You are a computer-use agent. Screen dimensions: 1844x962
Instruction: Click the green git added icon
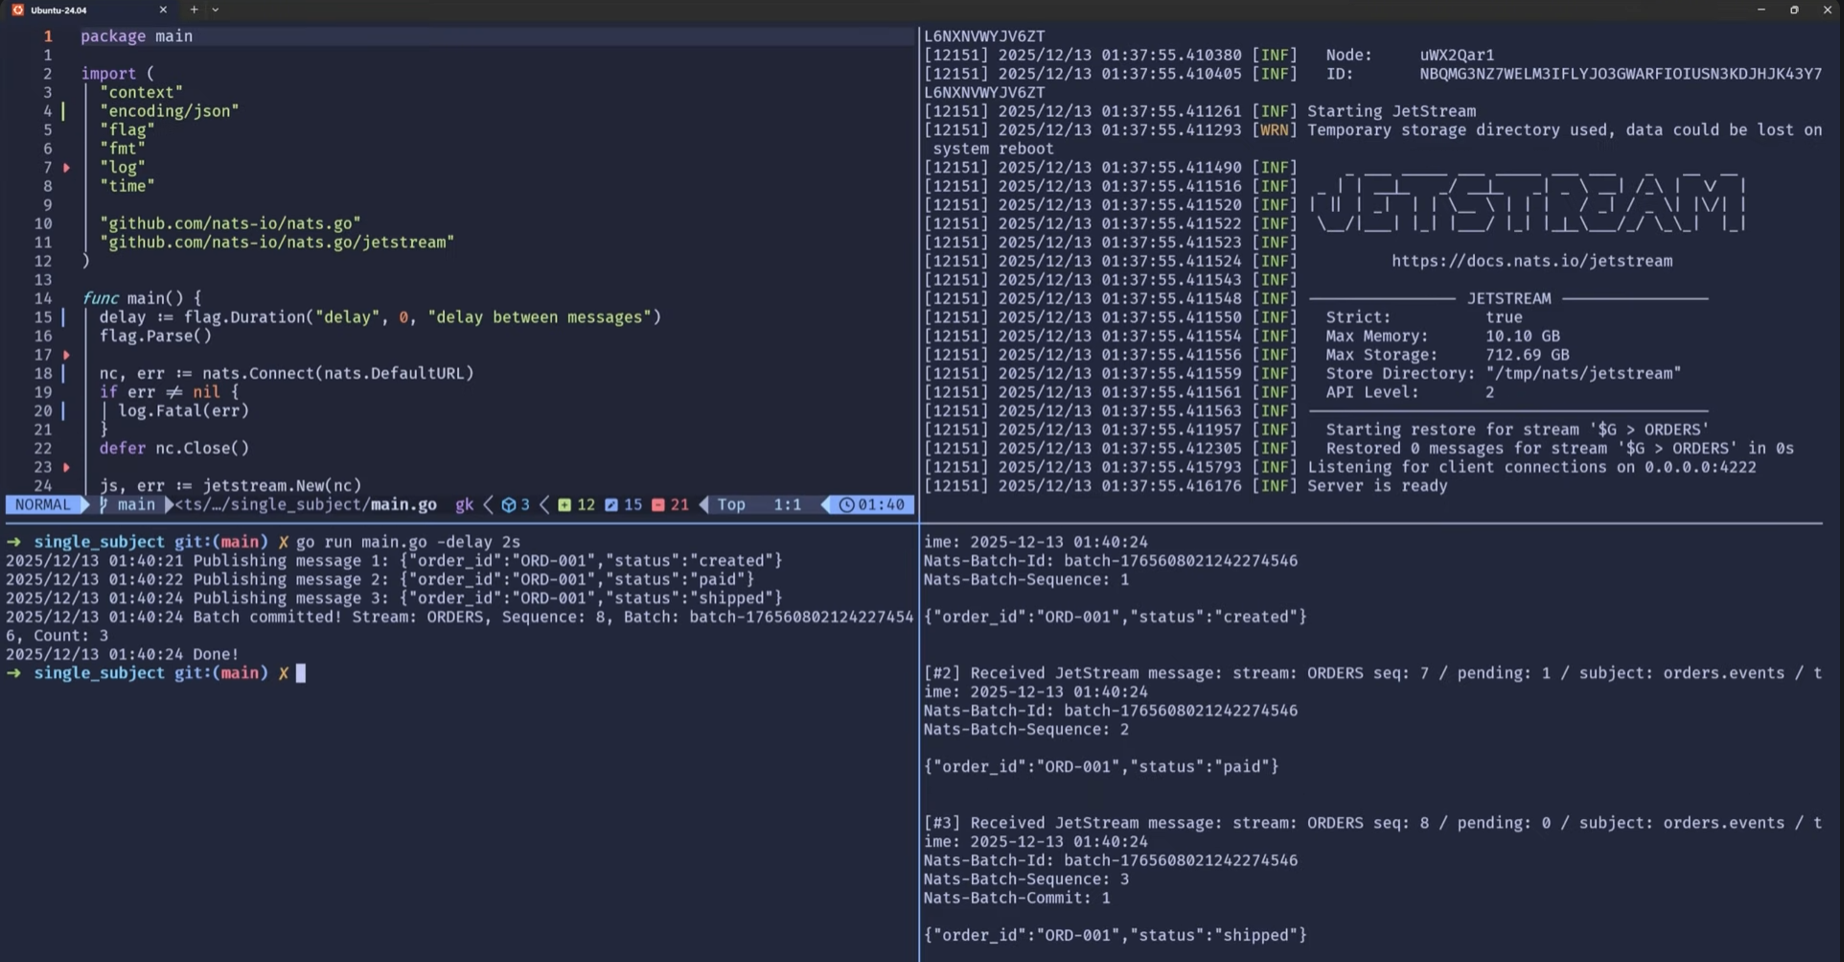564,505
